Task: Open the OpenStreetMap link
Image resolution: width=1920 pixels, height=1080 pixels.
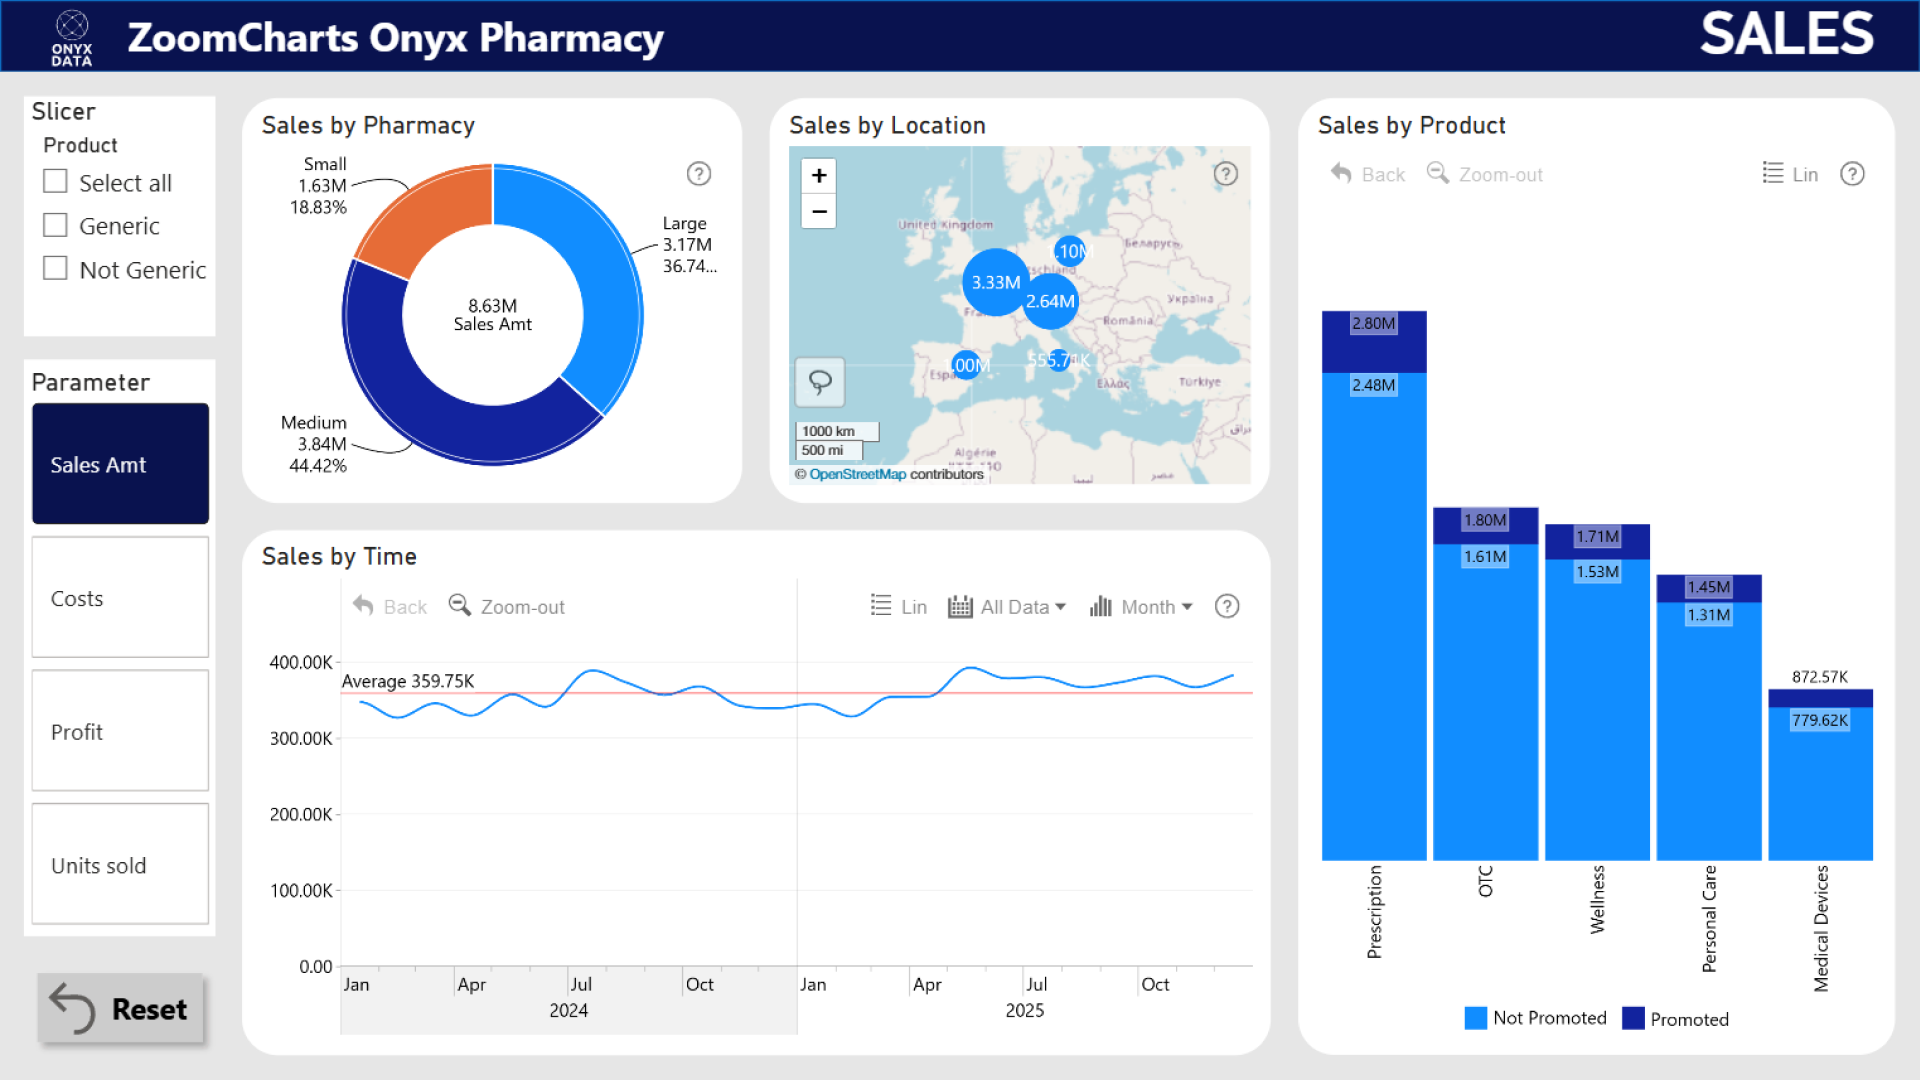Action: (857, 475)
